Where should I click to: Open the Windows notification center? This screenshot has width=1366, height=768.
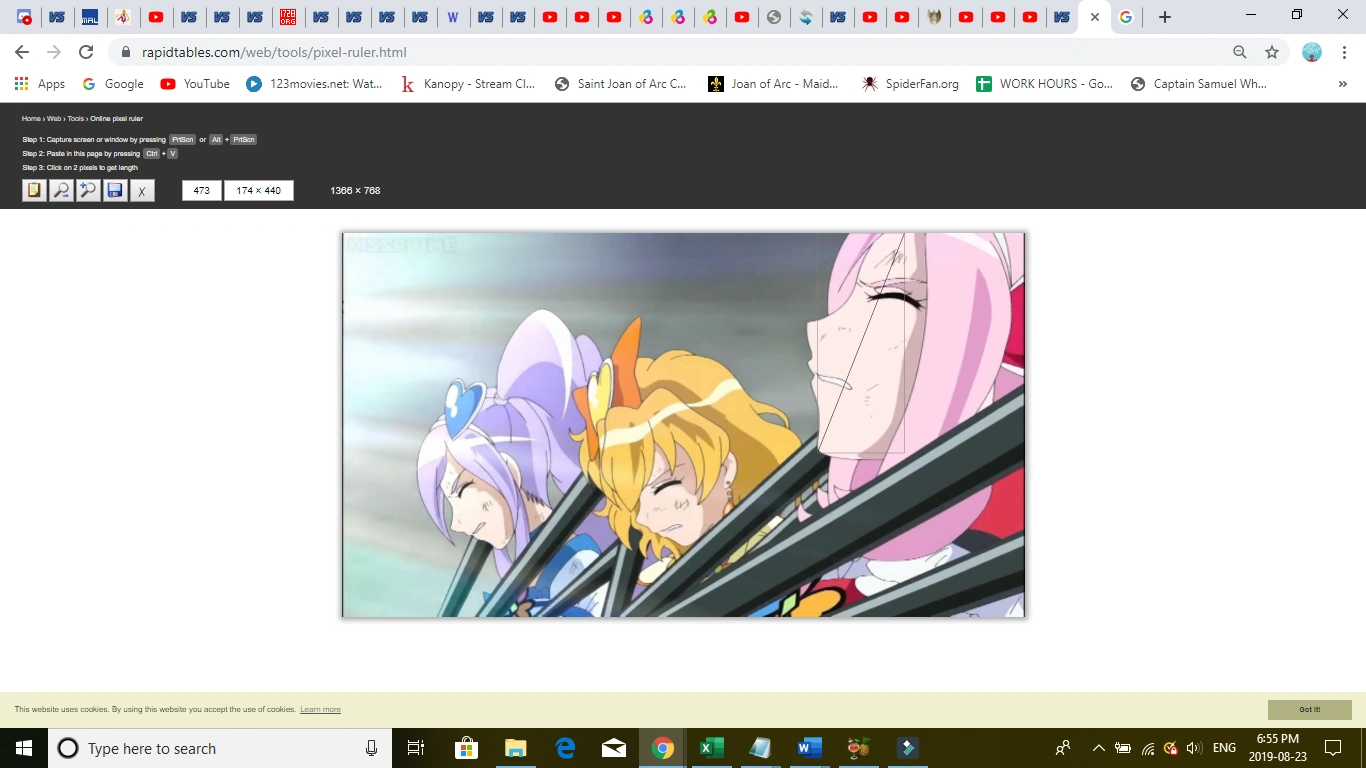pyautogui.click(x=1333, y=748)
